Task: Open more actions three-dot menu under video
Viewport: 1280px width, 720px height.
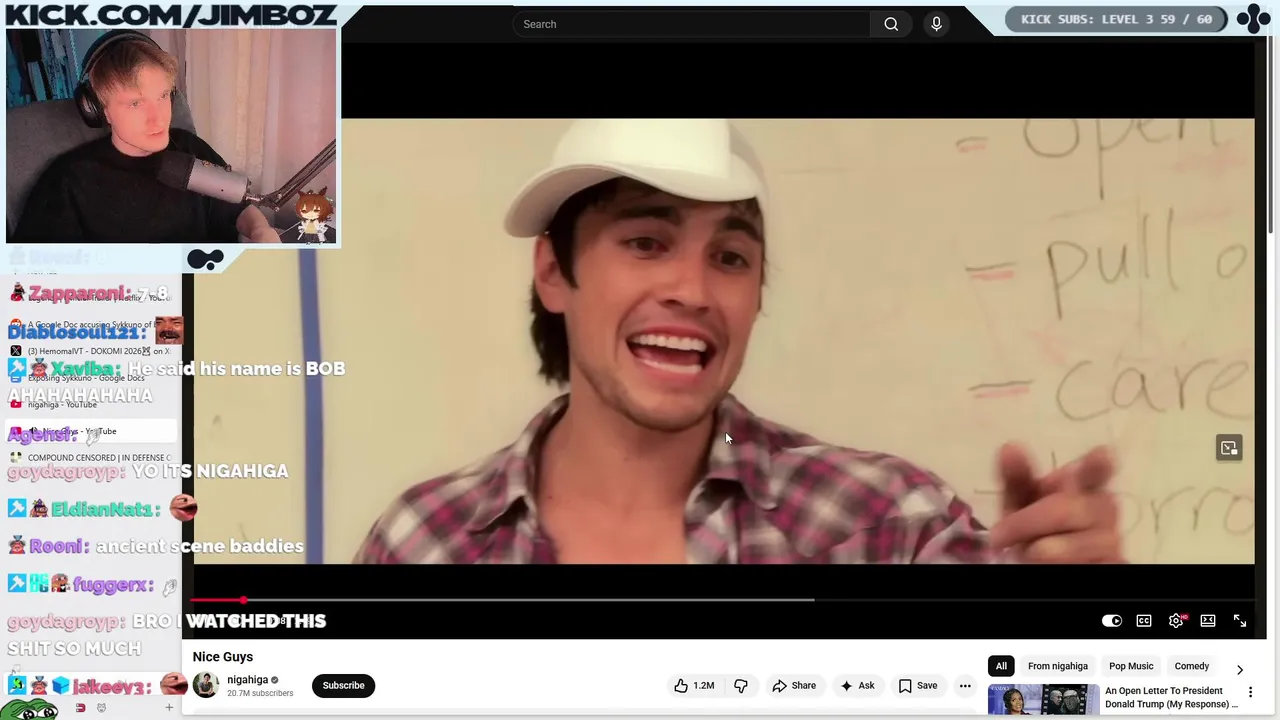Action: (x=965, y=685)
